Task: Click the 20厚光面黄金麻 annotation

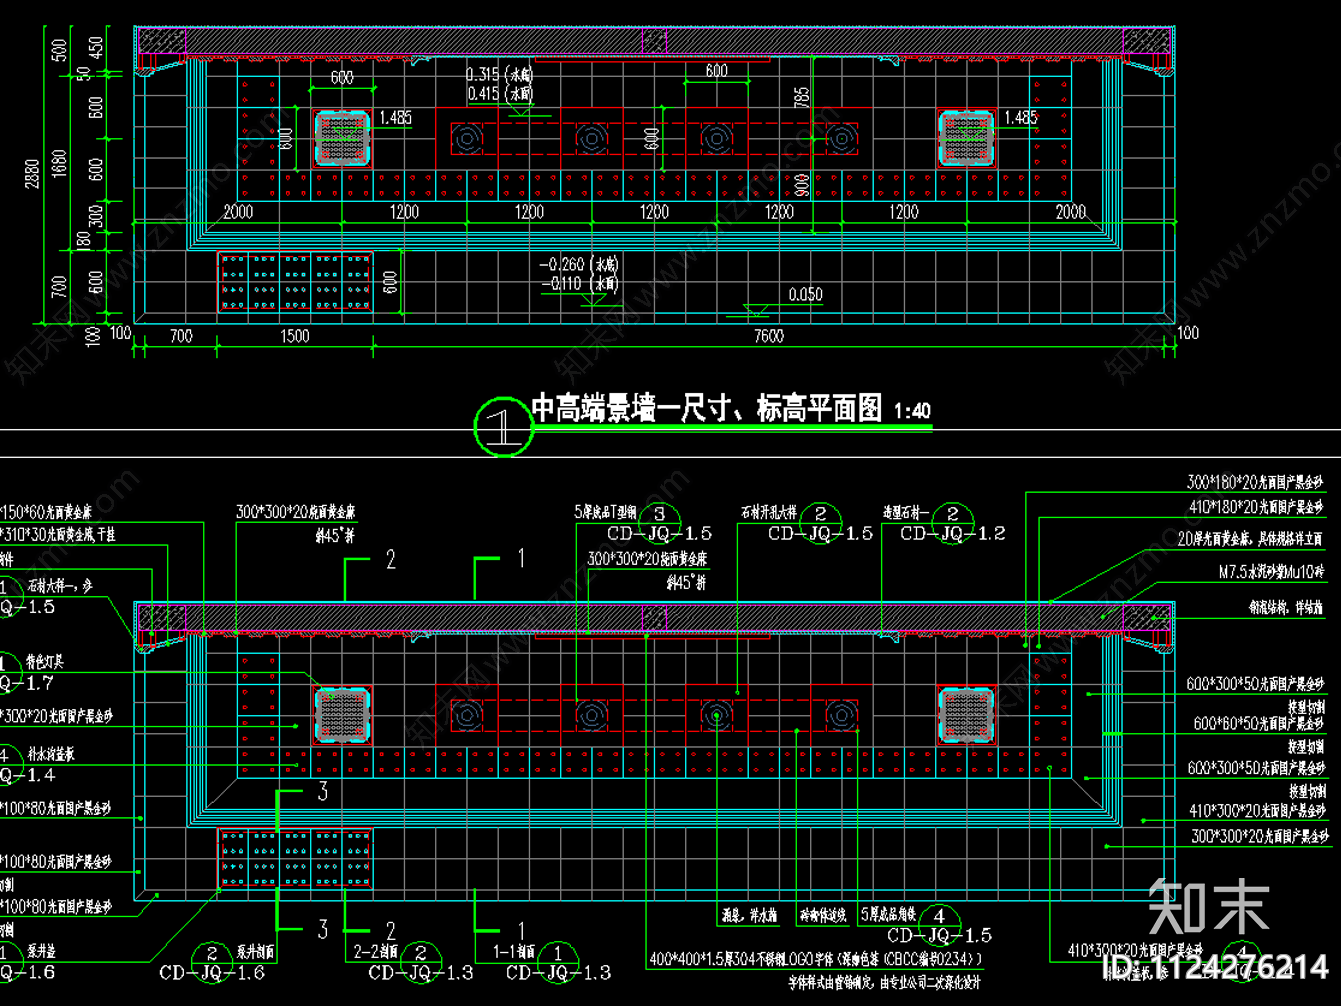Action: point(1250,539)
